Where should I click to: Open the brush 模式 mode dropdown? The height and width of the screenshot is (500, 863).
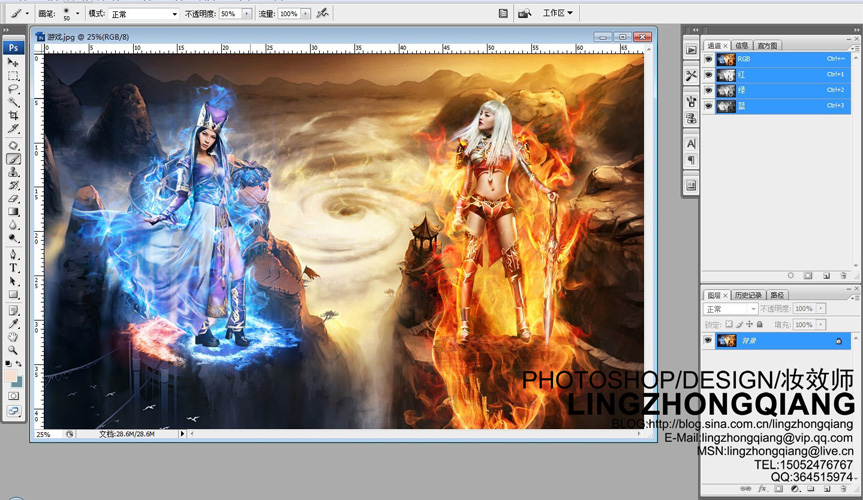[144, 14]
